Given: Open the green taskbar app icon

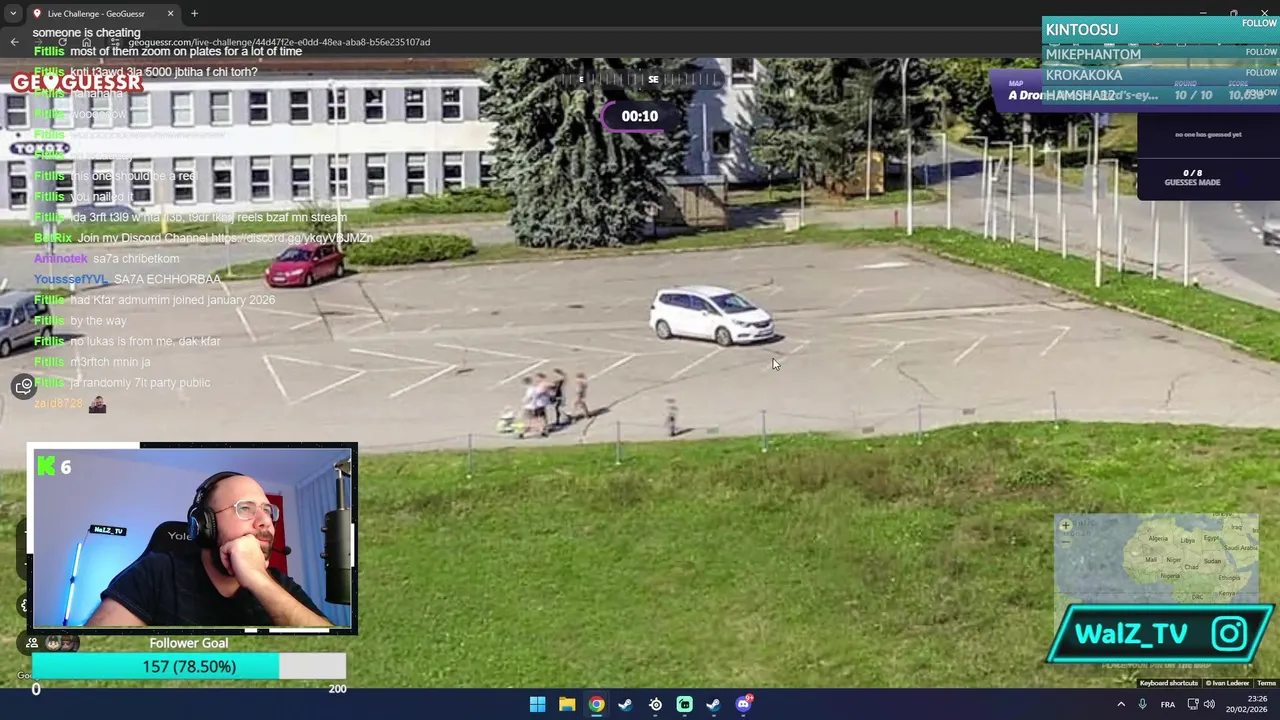Looking at the screenshot, I should coord(684,704).
